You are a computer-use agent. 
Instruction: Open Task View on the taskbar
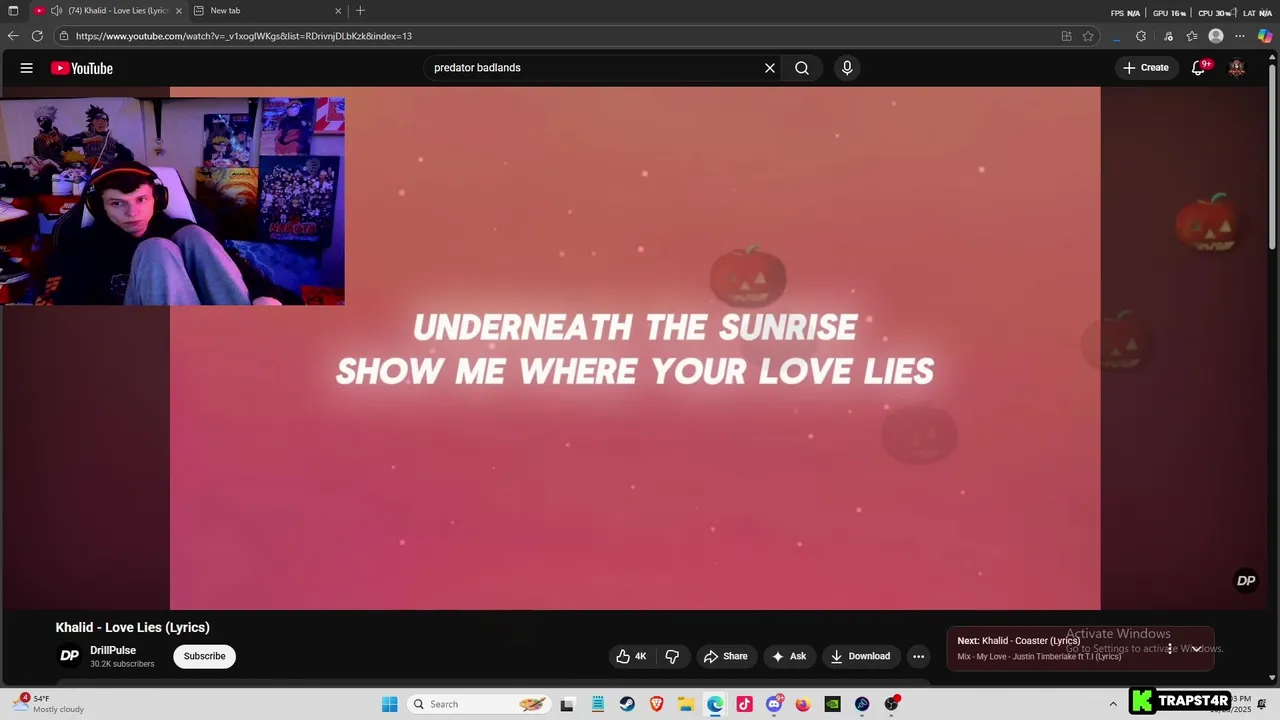pos(567,704)
